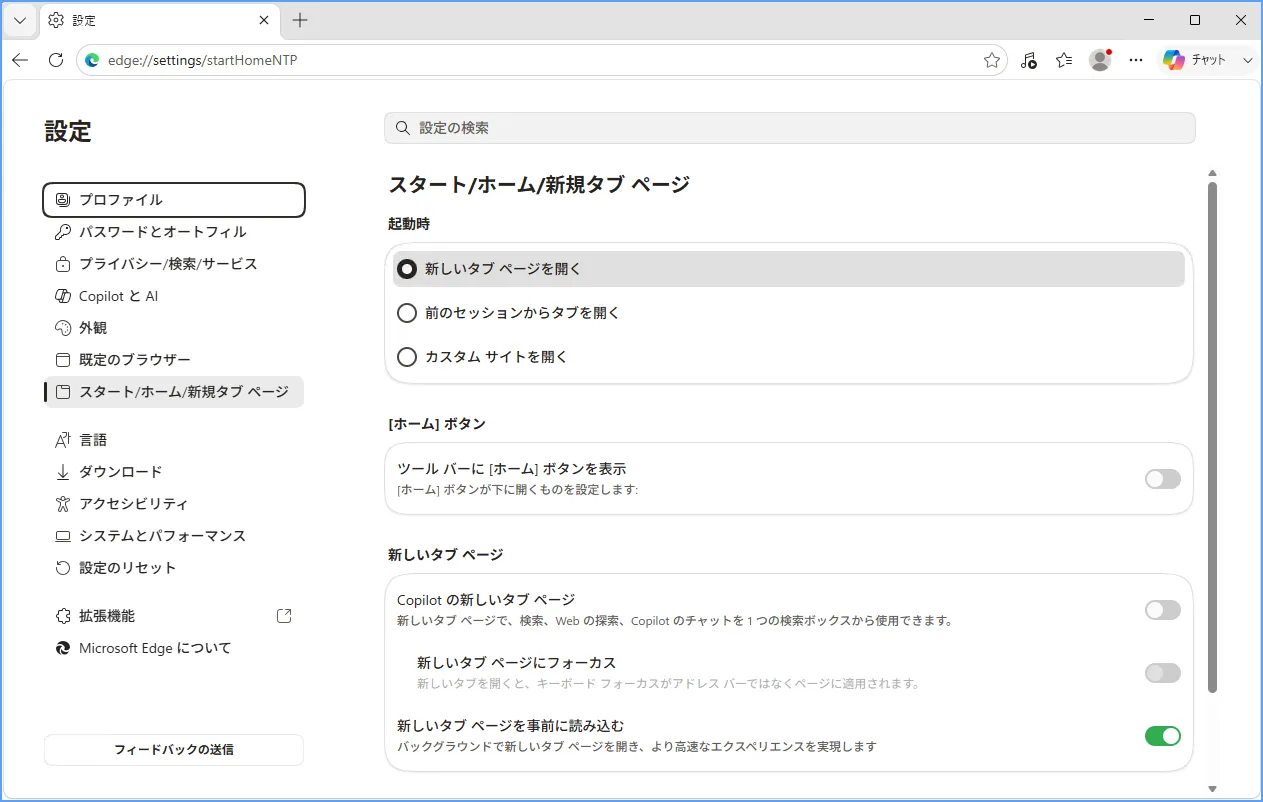Close the 設定 tab
This screenshot has width=1263, height=802.
pyautogui.click(x=264, y=20)
